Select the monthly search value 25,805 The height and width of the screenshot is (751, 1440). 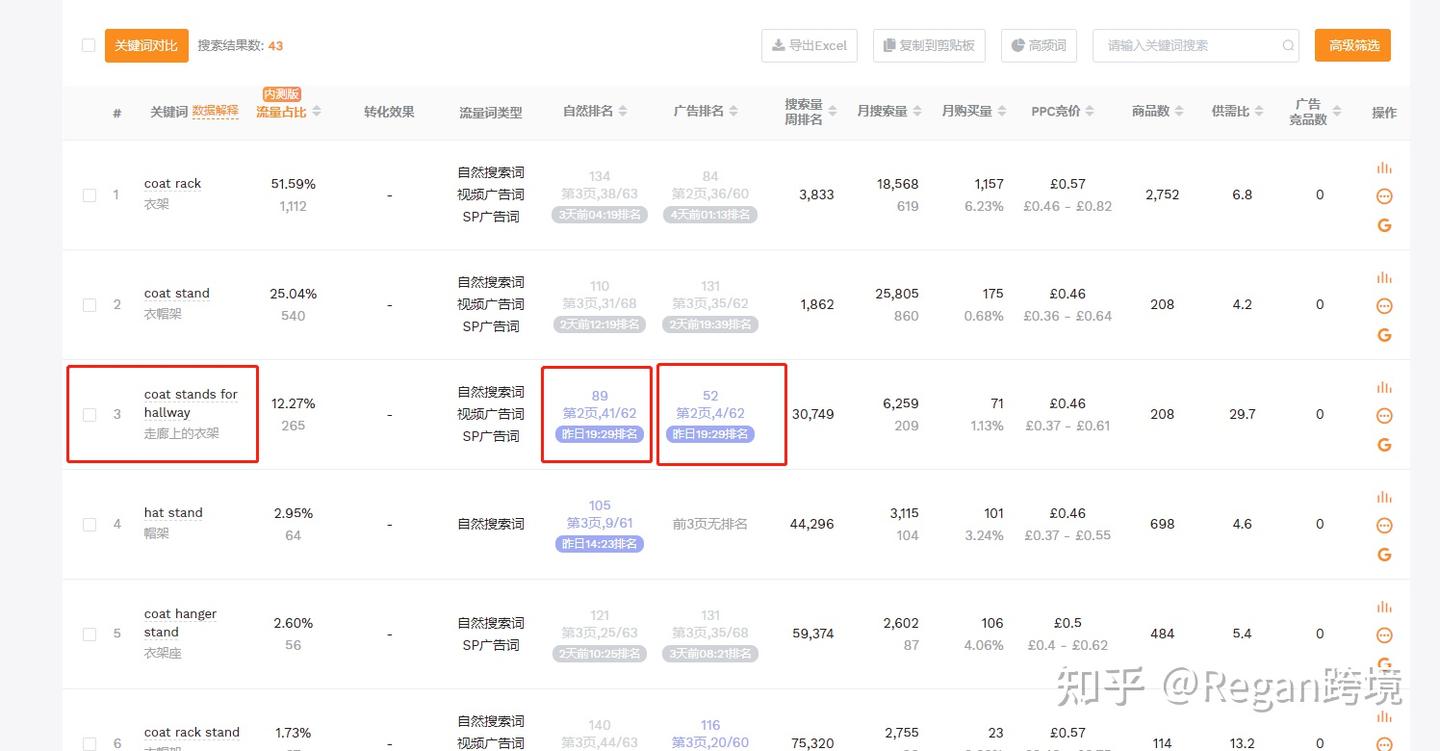(897, 294)
